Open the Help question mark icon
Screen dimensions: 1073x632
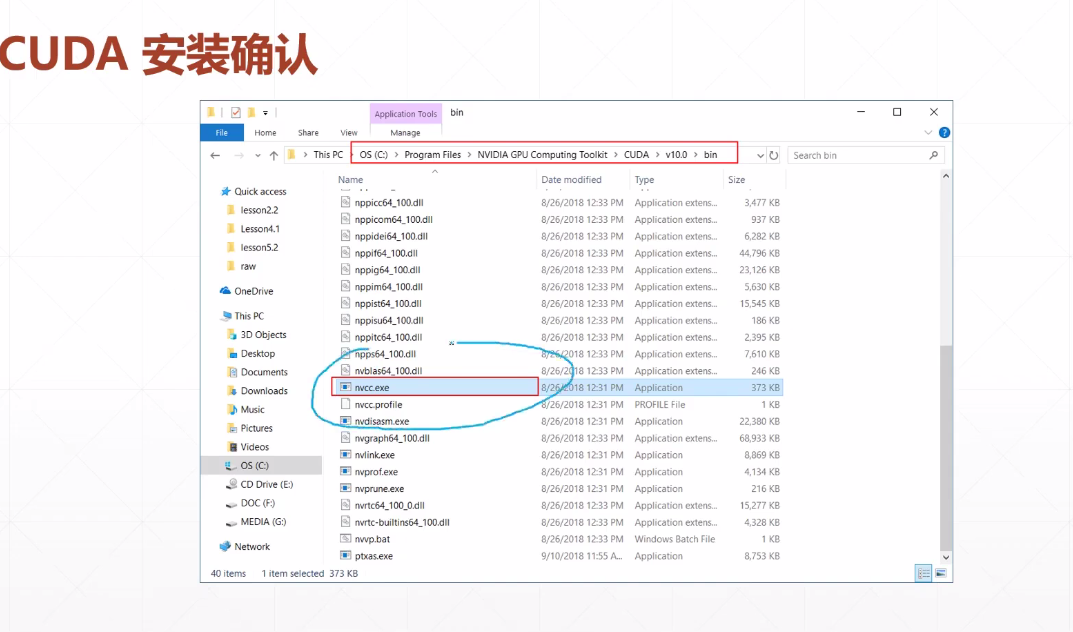click(x=944, y=133)
